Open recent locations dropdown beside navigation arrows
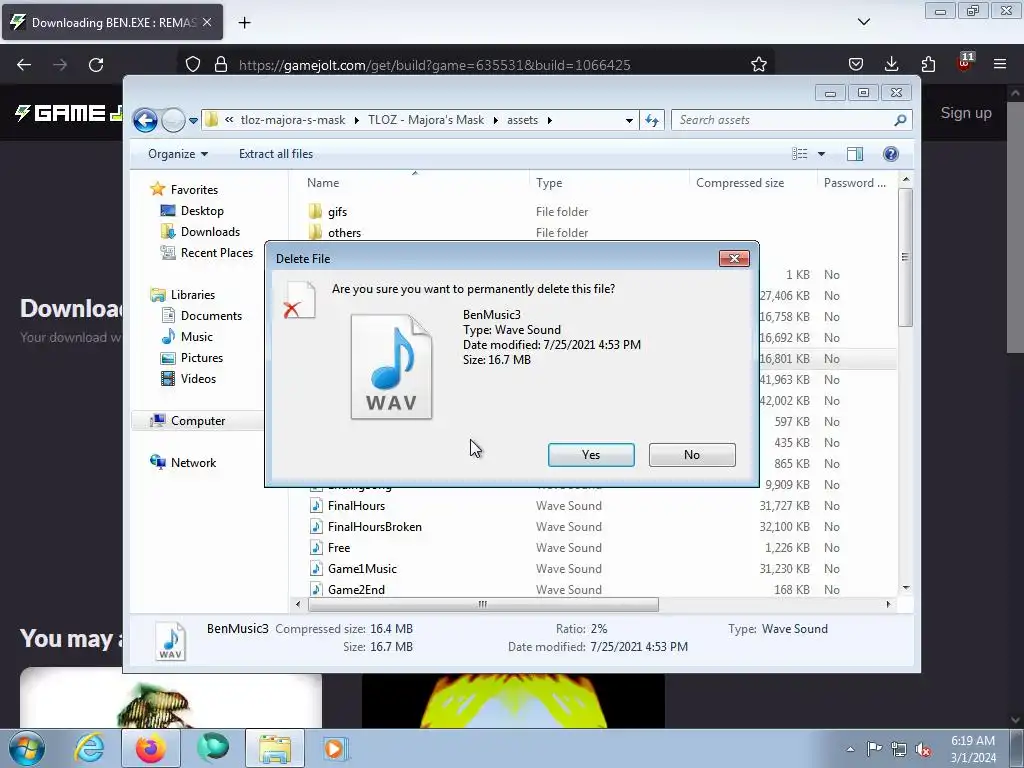 193,121
